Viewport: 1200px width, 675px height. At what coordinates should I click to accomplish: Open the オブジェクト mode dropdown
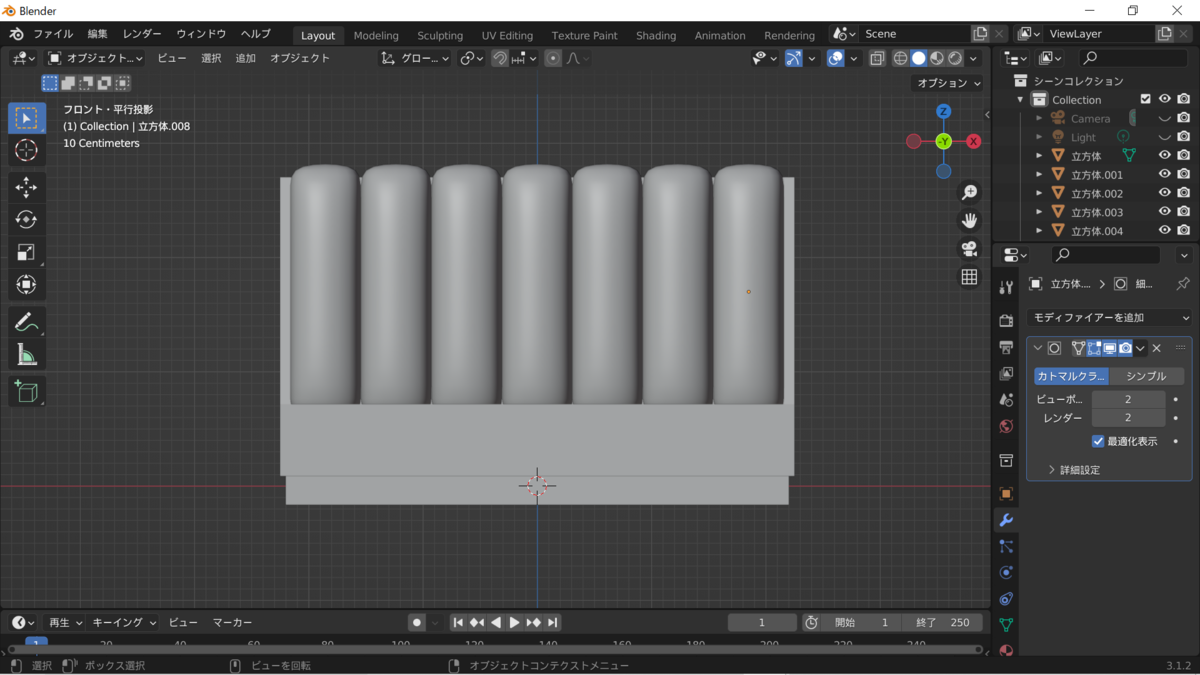[x=95, y=58]
